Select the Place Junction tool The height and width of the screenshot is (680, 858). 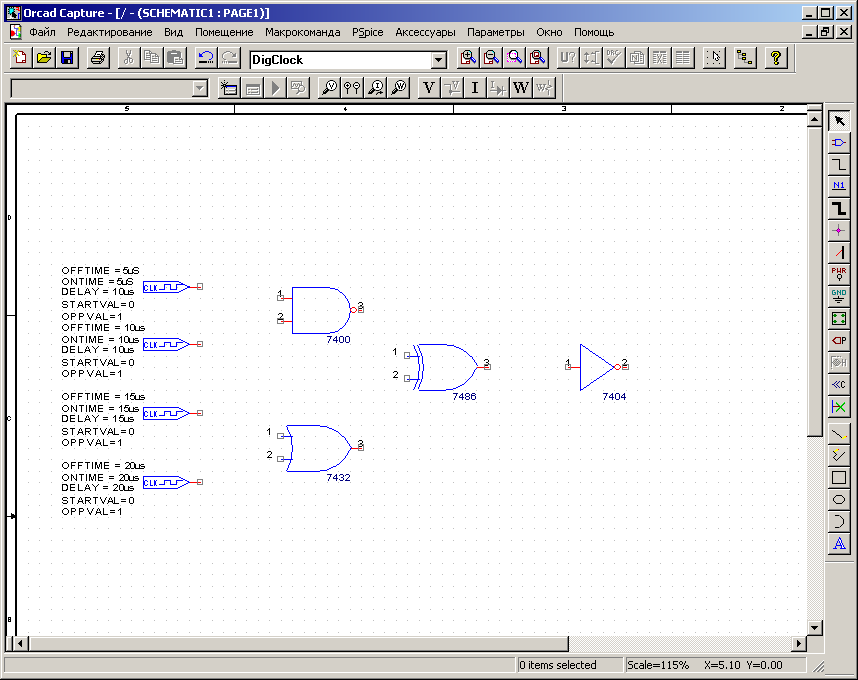click(839, 230)
